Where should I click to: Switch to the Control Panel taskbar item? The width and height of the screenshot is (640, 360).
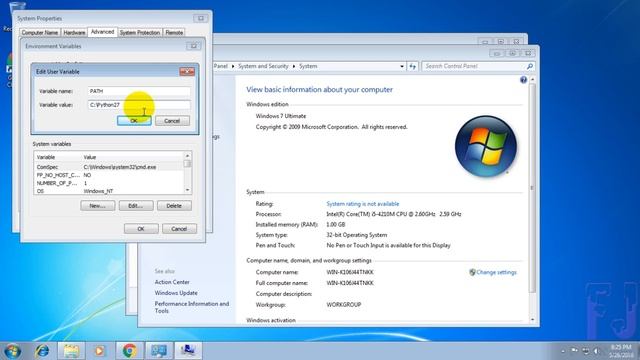(x=159, y=351)
